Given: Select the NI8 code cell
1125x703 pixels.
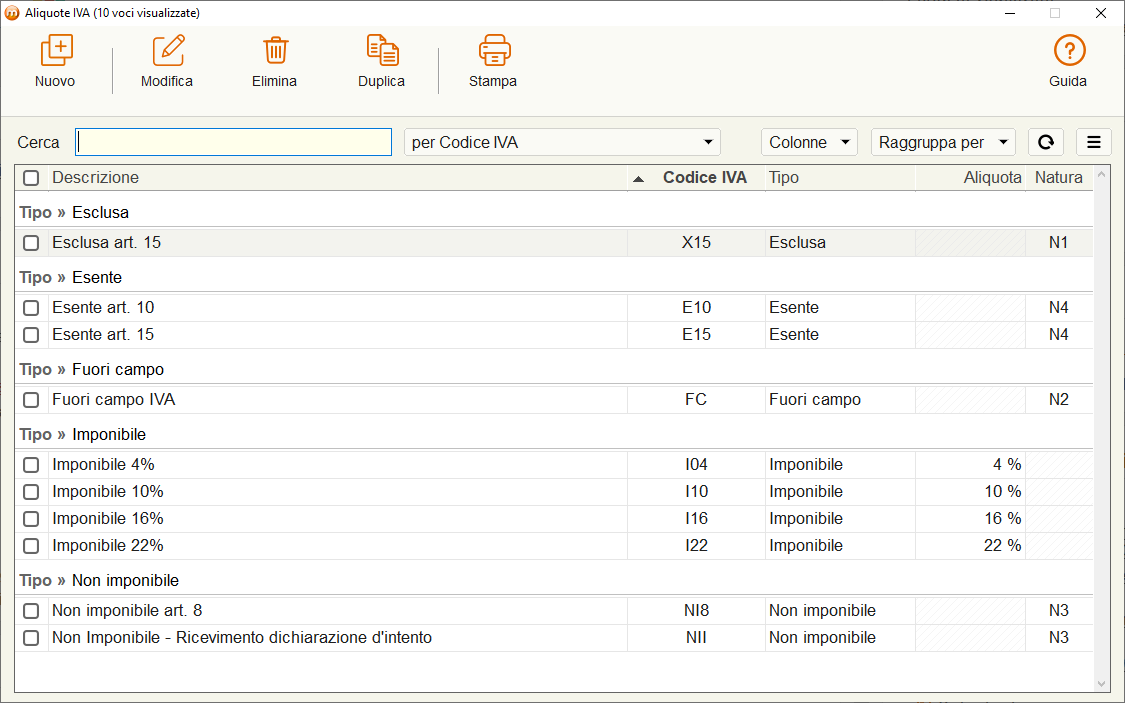Looking at the screenshot, I should coord(696,610).
